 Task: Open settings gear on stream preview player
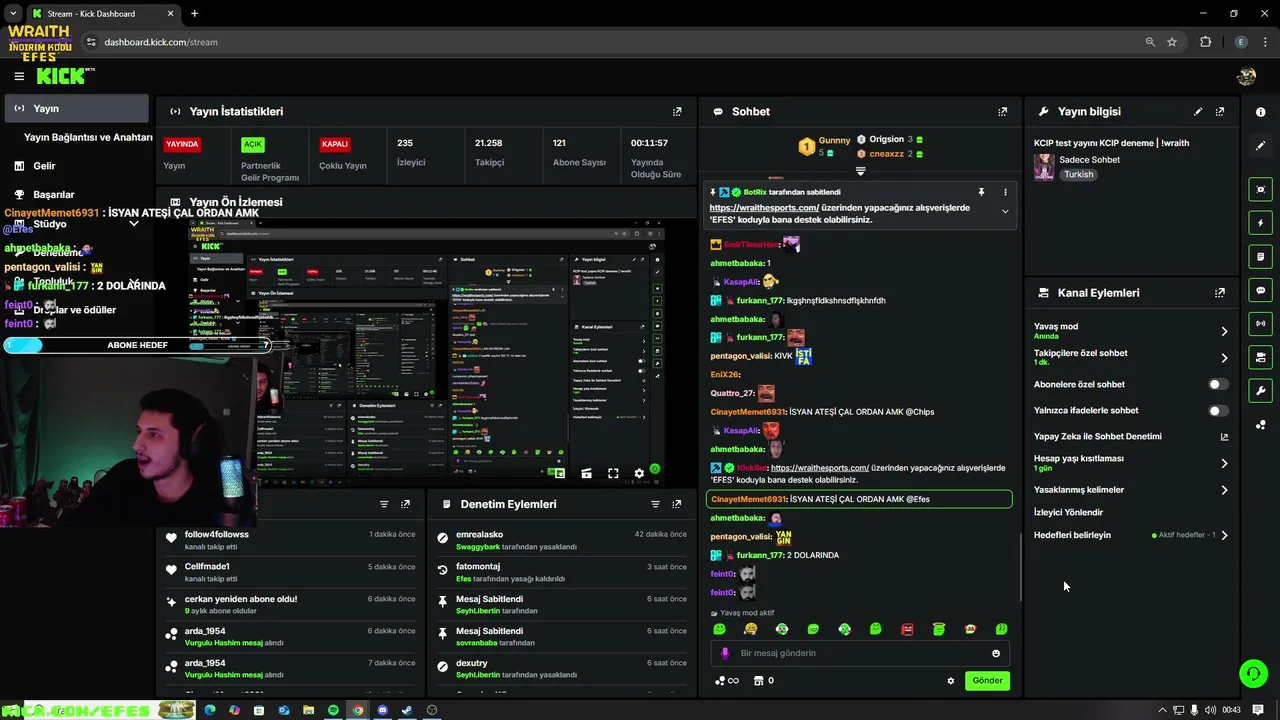pos(639,474)
